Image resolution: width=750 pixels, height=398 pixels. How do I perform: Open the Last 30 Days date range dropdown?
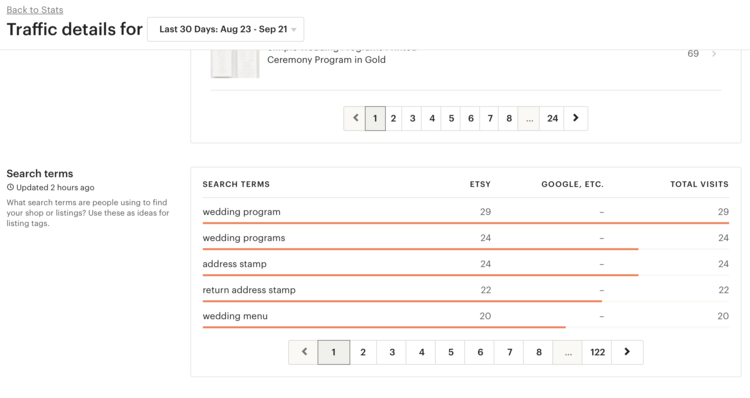click(x=225, y=29)
